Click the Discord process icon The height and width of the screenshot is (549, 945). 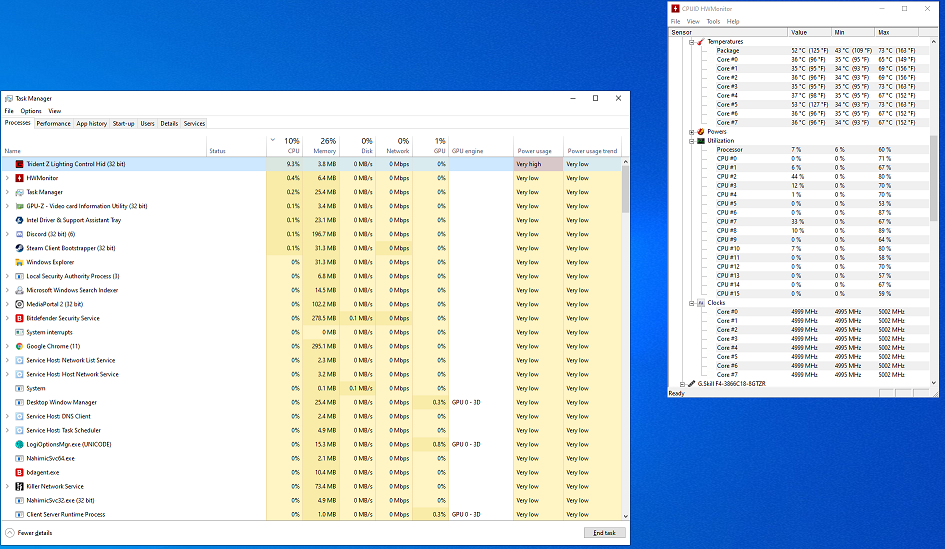point(19,234)
